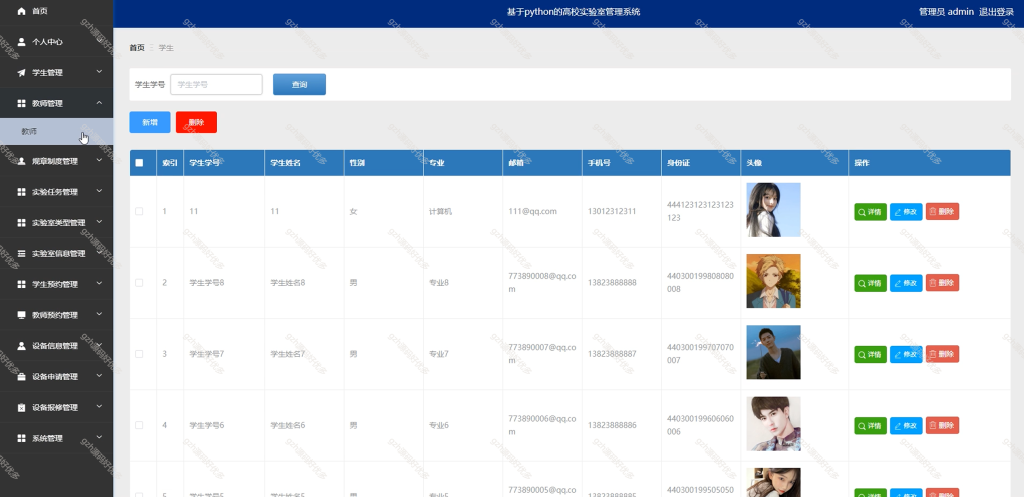
Task: Focus the 学生学号 search input
Action: tap(216, 84)
